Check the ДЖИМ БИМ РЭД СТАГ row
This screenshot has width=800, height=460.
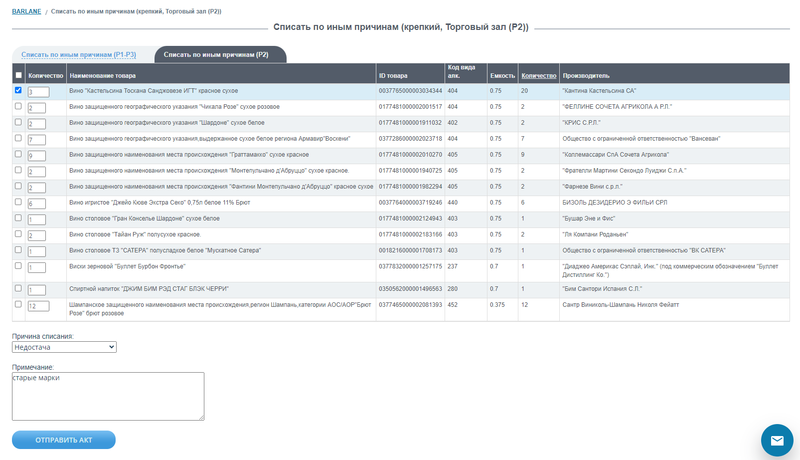(18, 288)
